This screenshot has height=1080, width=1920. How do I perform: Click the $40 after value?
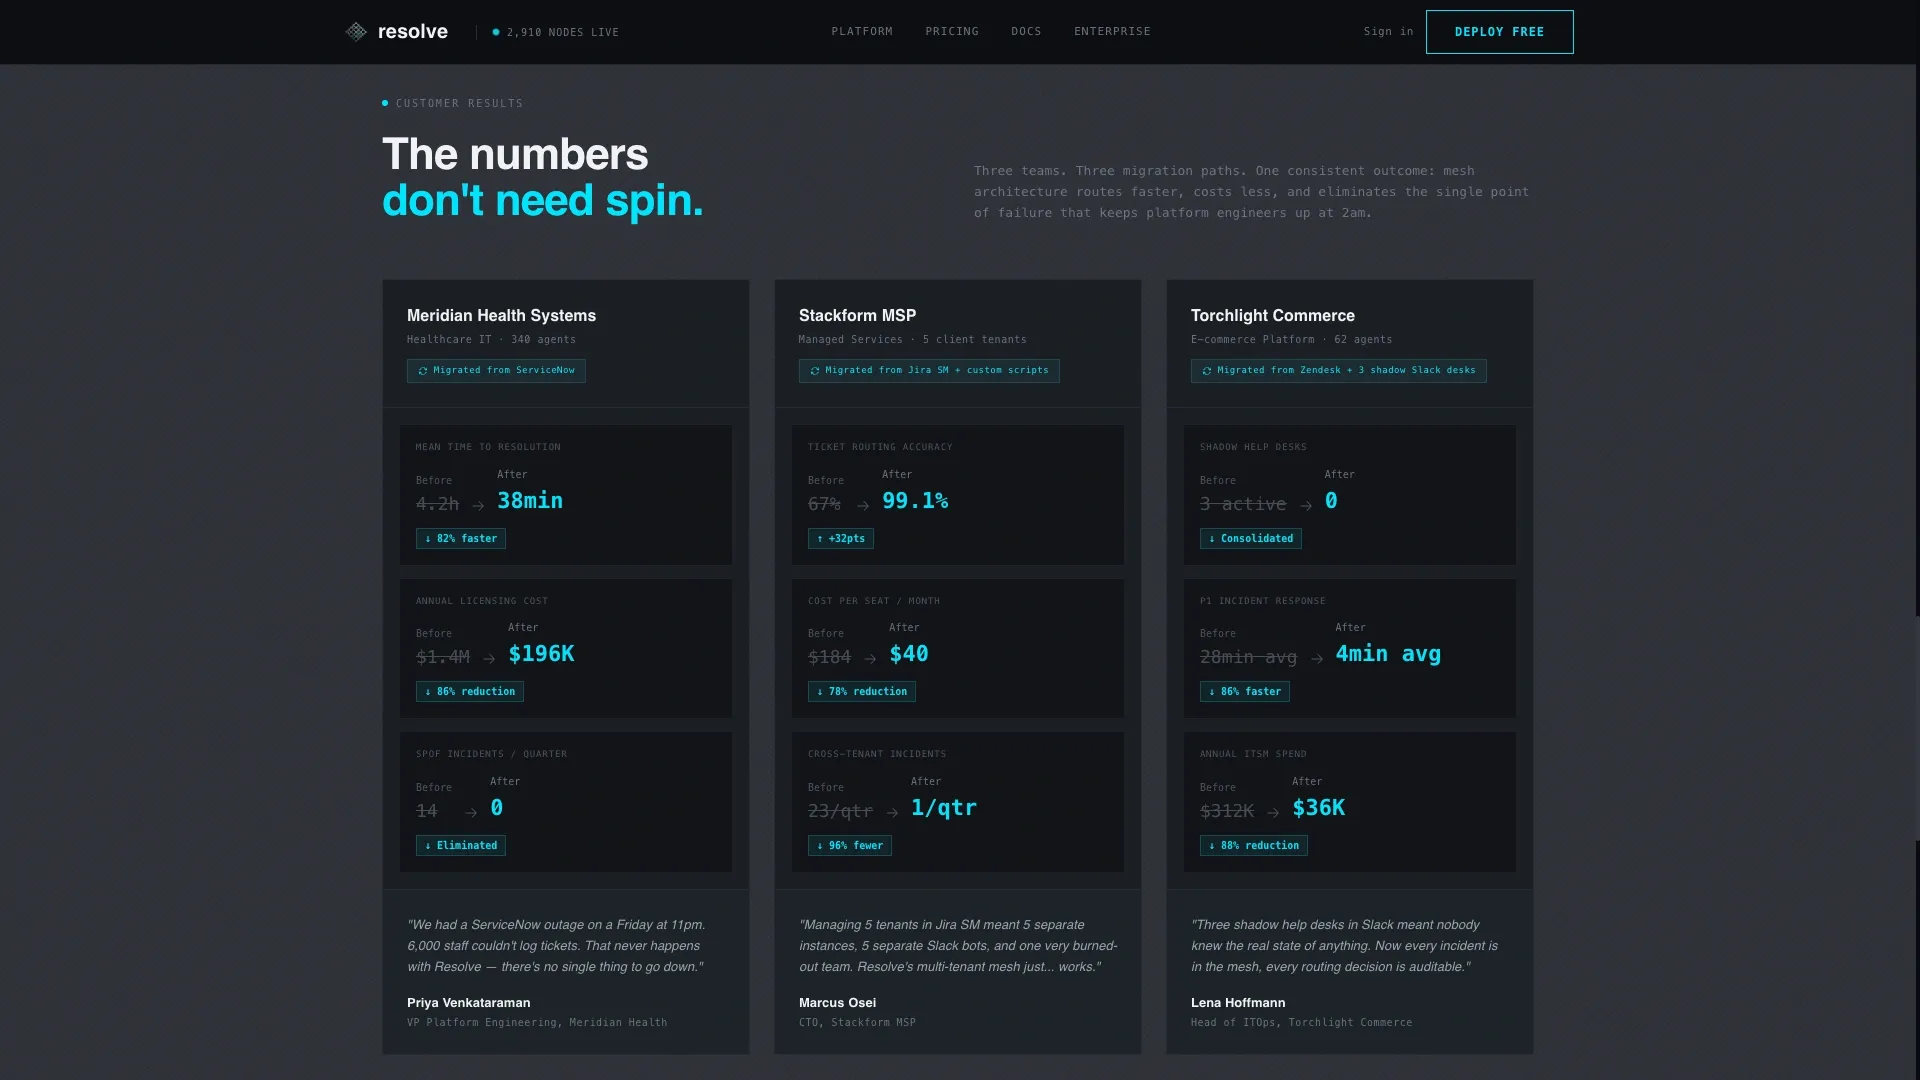pyautogui.click(x=909, y=654)
